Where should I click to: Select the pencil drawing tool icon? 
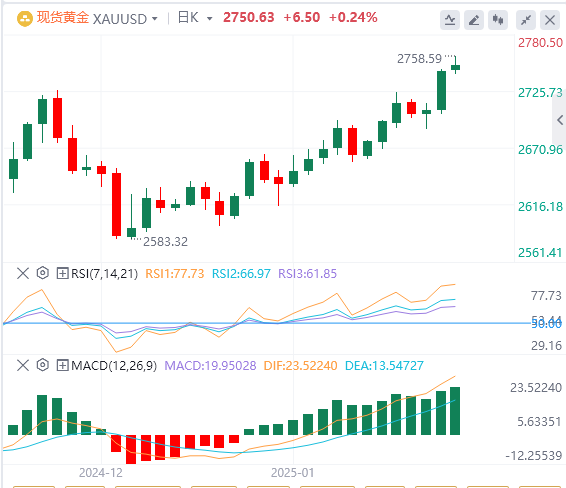(474, 20)
